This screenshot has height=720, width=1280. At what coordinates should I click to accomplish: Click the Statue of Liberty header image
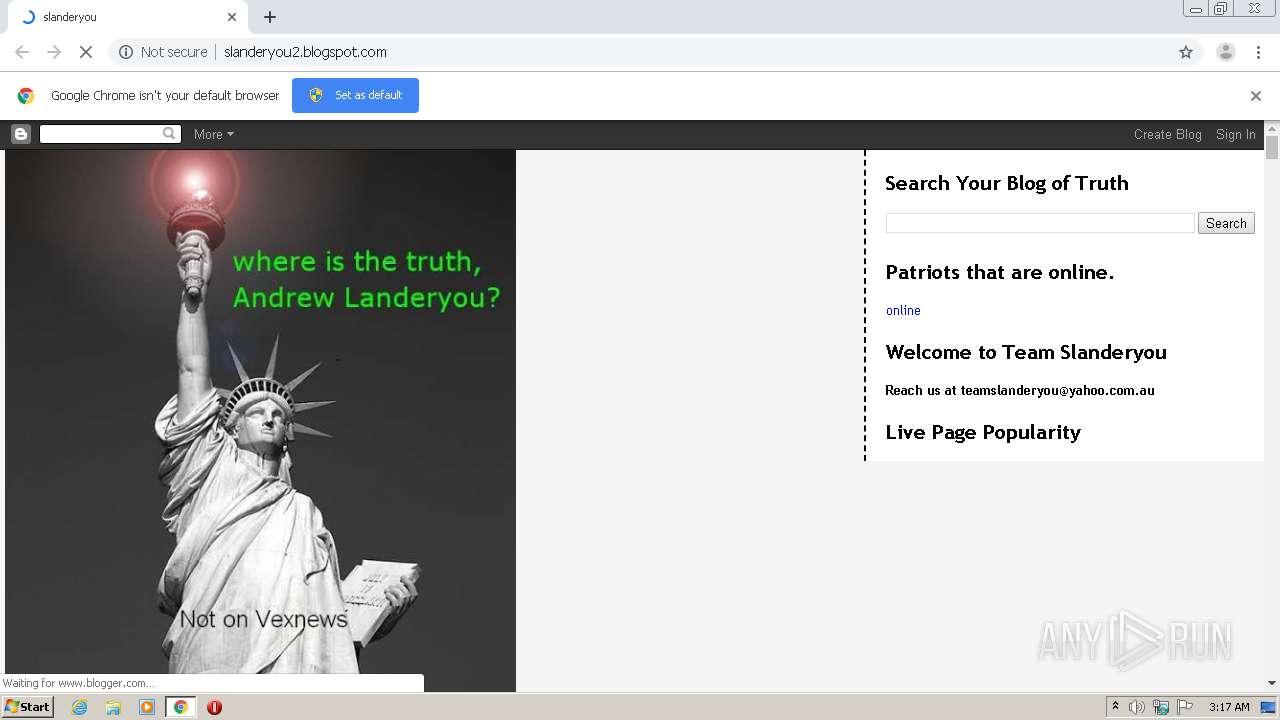coord(260,420)
